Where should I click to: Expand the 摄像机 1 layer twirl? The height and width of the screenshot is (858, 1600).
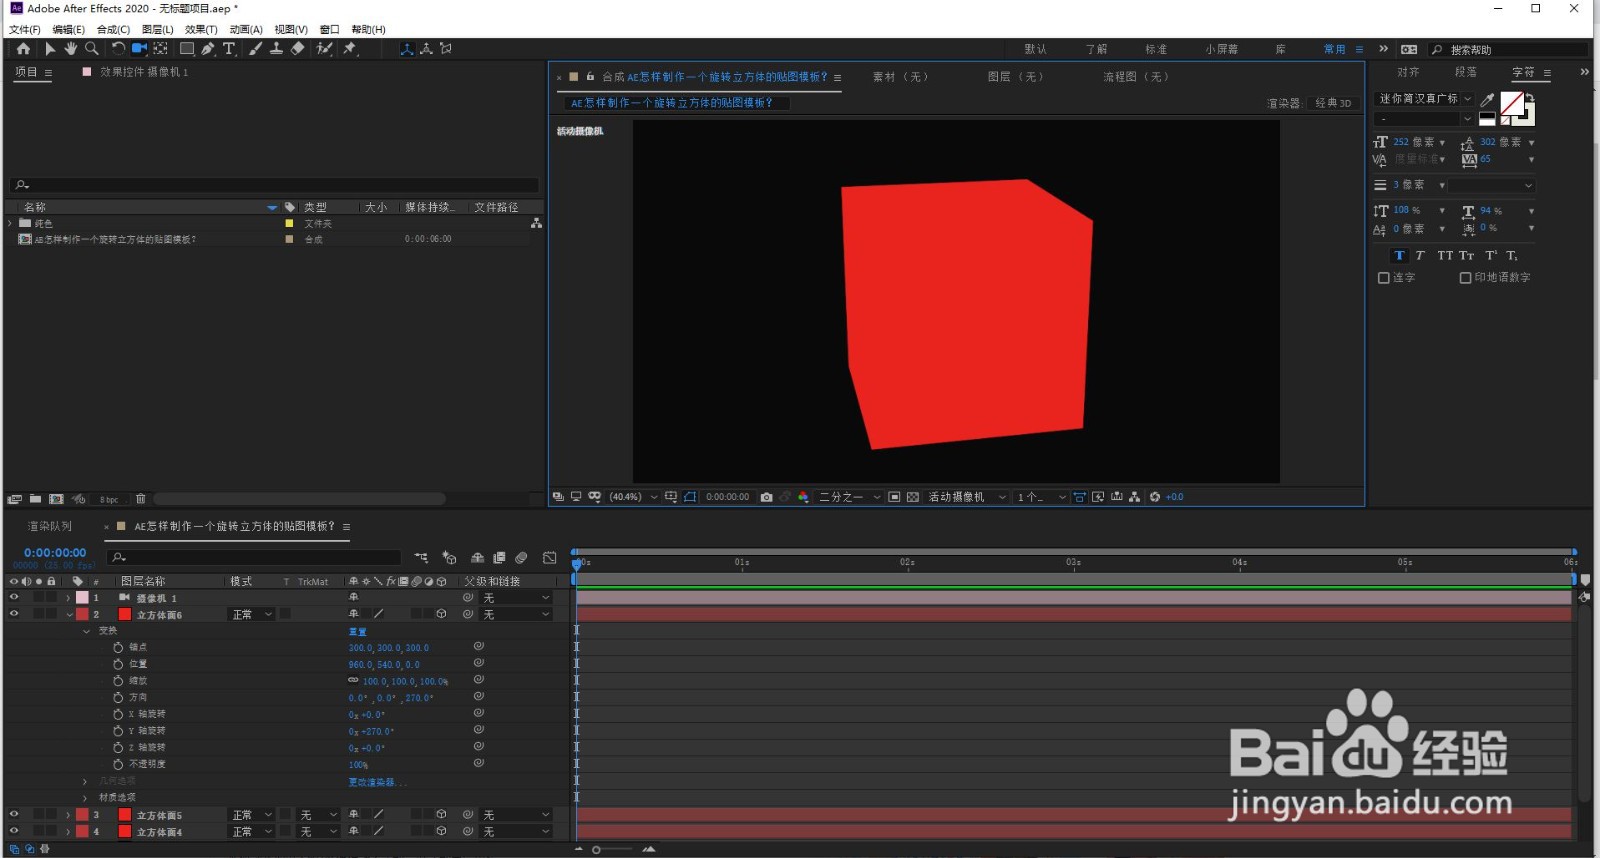69,598
